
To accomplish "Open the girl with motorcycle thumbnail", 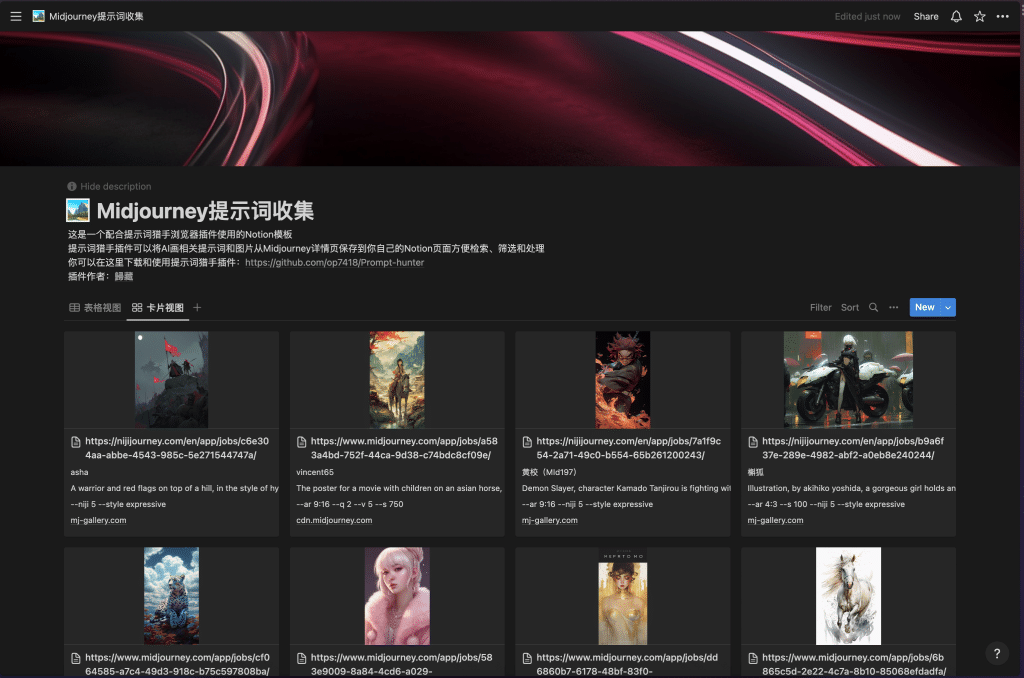I will (848, 379).
